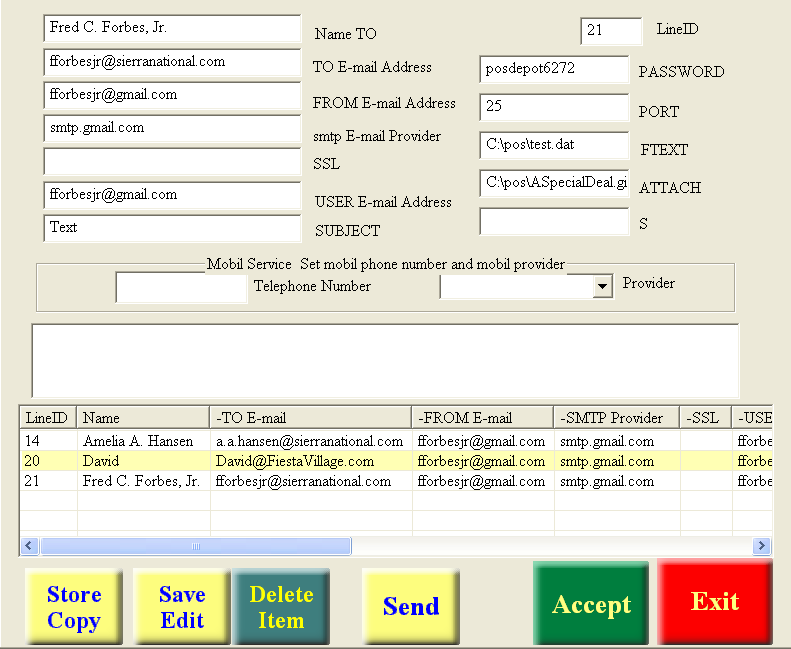Click the yellow Send button
791x649 pixels.
(x=410, y=606)
